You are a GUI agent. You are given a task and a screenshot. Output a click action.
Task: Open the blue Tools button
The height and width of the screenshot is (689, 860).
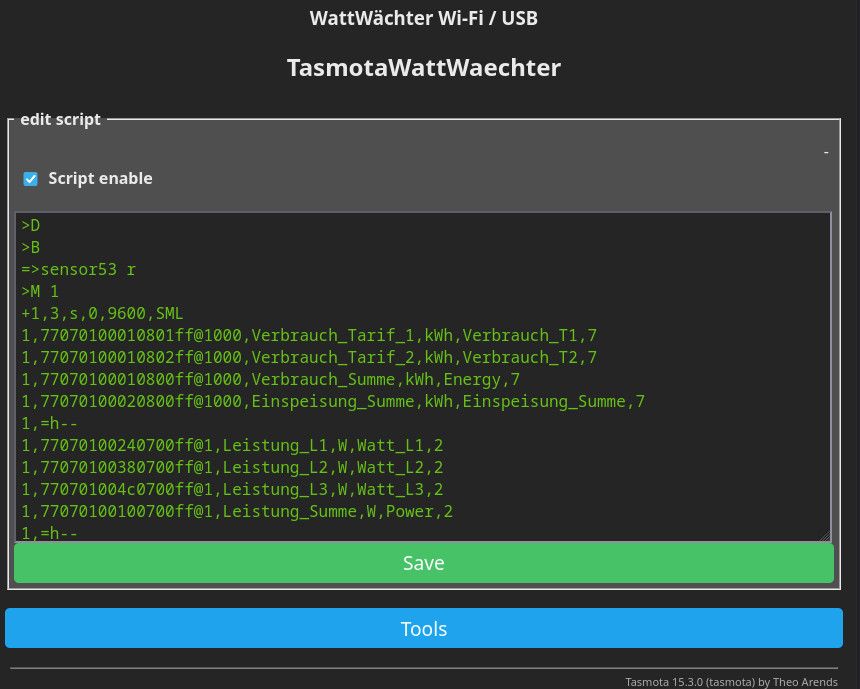tap(423, 628)
